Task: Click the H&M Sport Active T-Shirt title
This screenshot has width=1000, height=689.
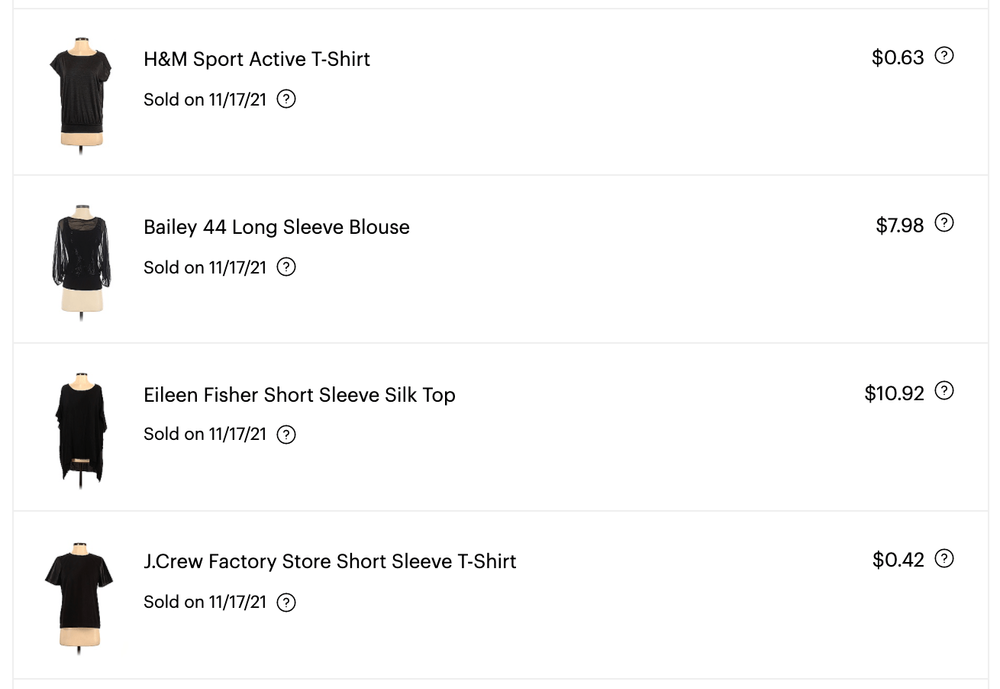Action: 257,59
